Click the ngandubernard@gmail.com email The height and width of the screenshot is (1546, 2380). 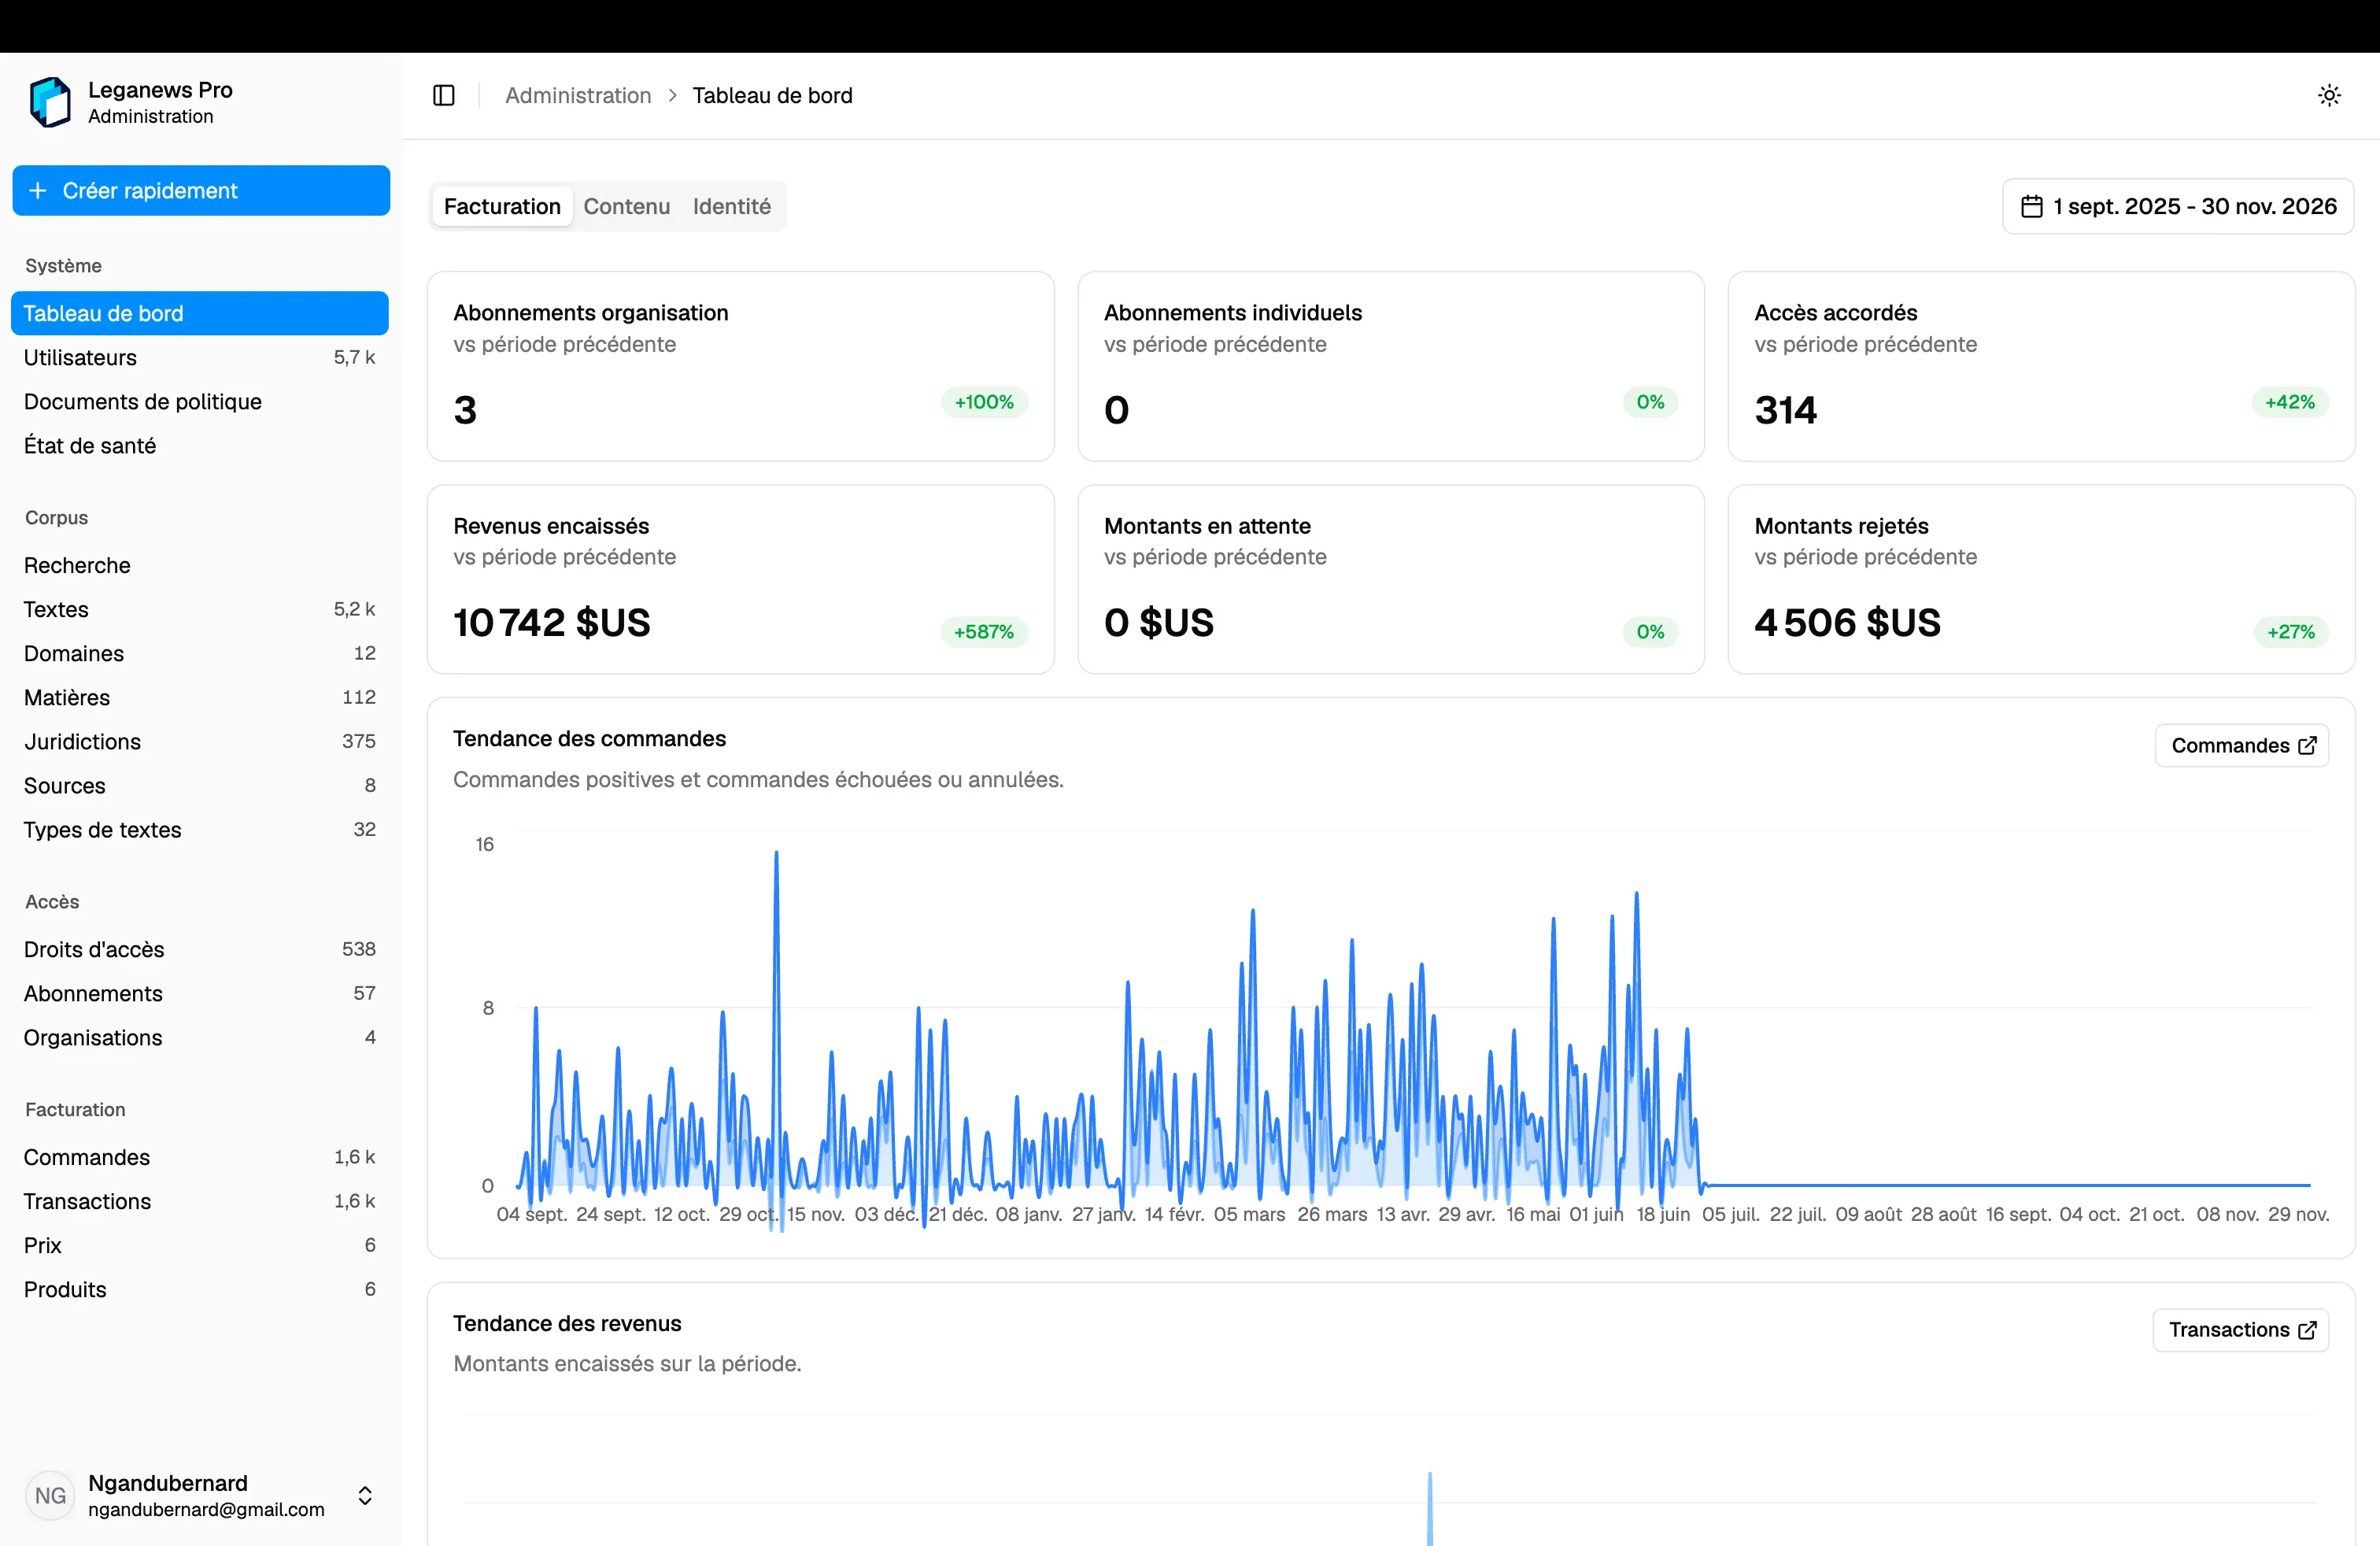click(206, 1509)
